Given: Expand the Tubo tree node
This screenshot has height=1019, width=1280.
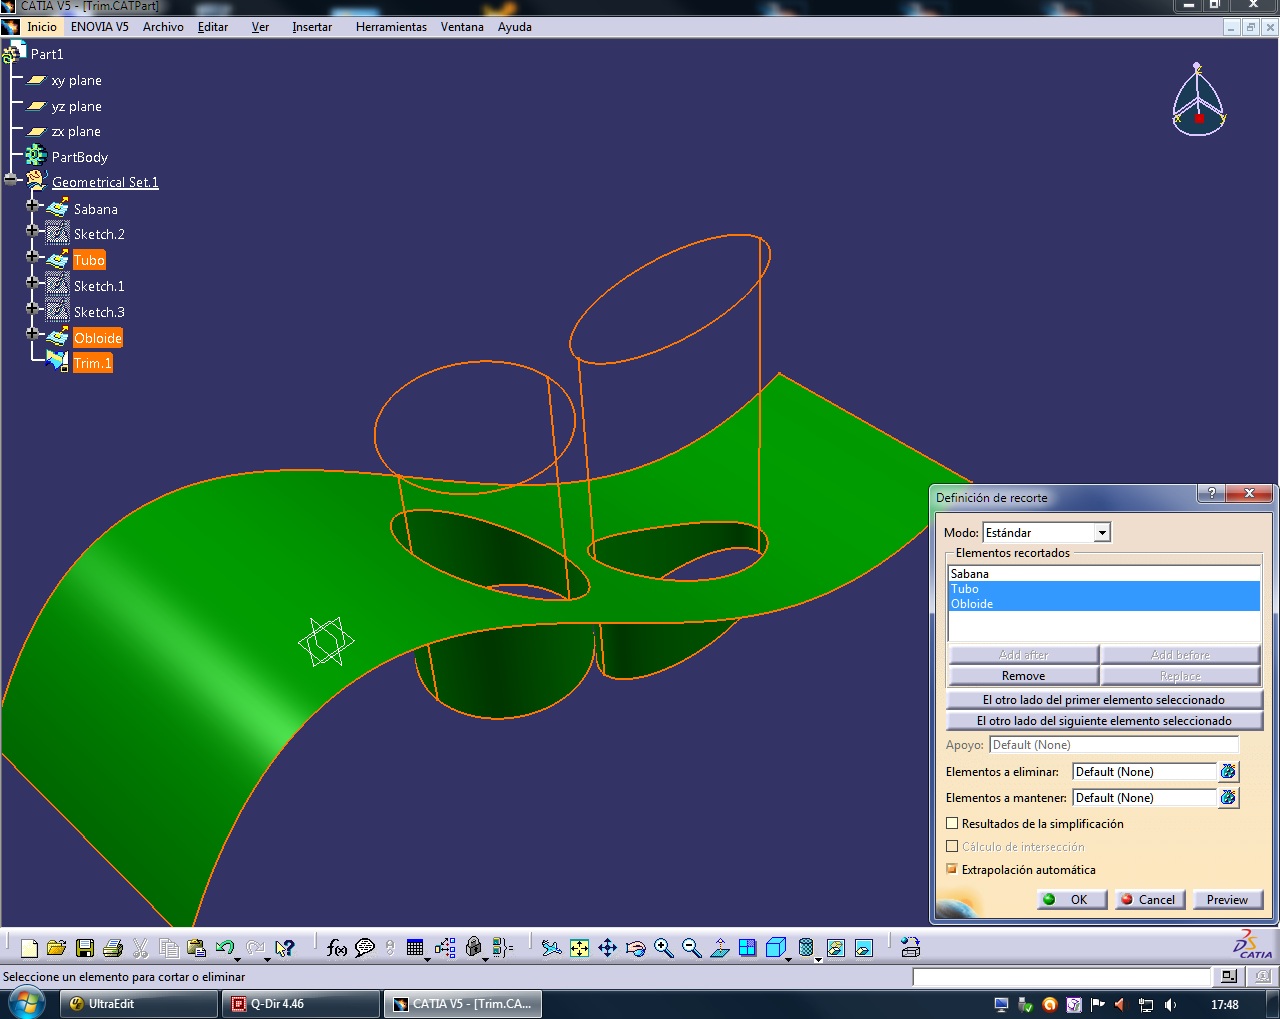Looking at the screenshot, I should tap(32, 256).
